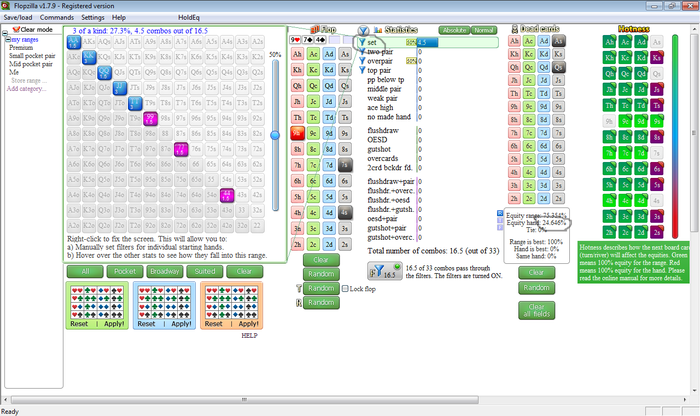
Task: Open the Help menu
Action: coord(119,17)
